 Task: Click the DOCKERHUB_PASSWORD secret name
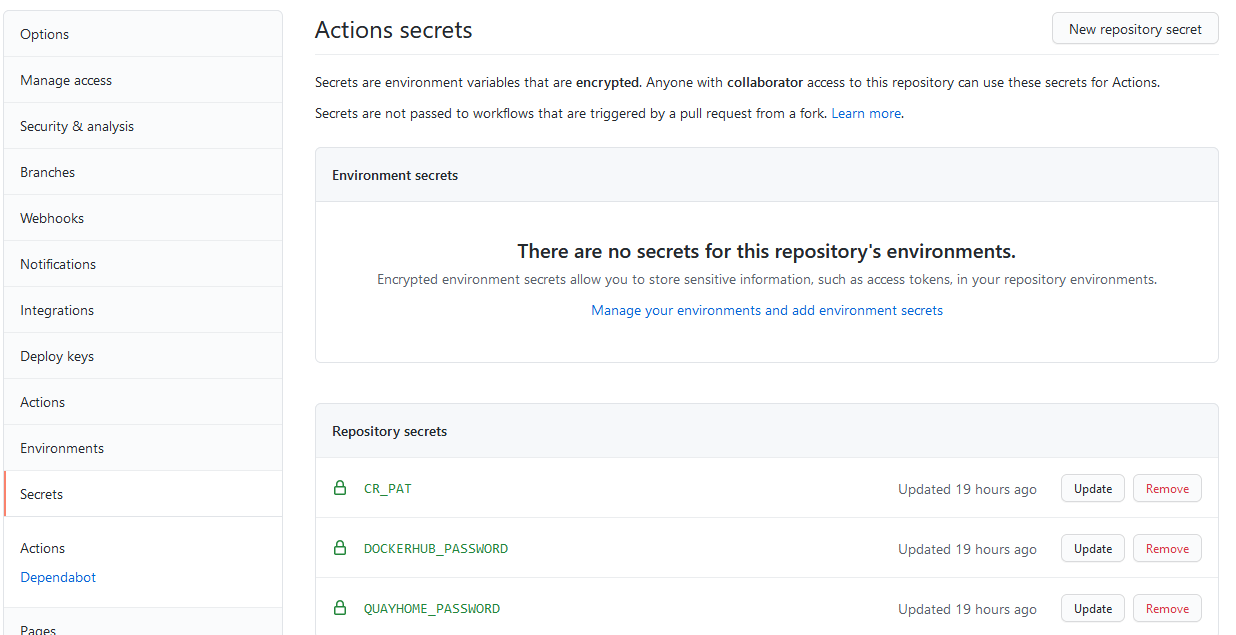coord(436,548)
